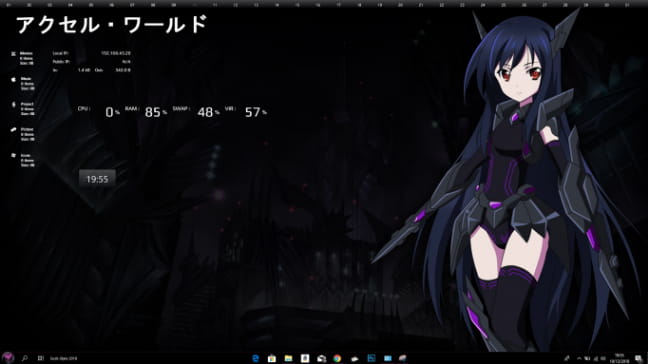This screenshot has height=364, width=648.
Task: Open the taskbar date and time
Action: point(619,358)
